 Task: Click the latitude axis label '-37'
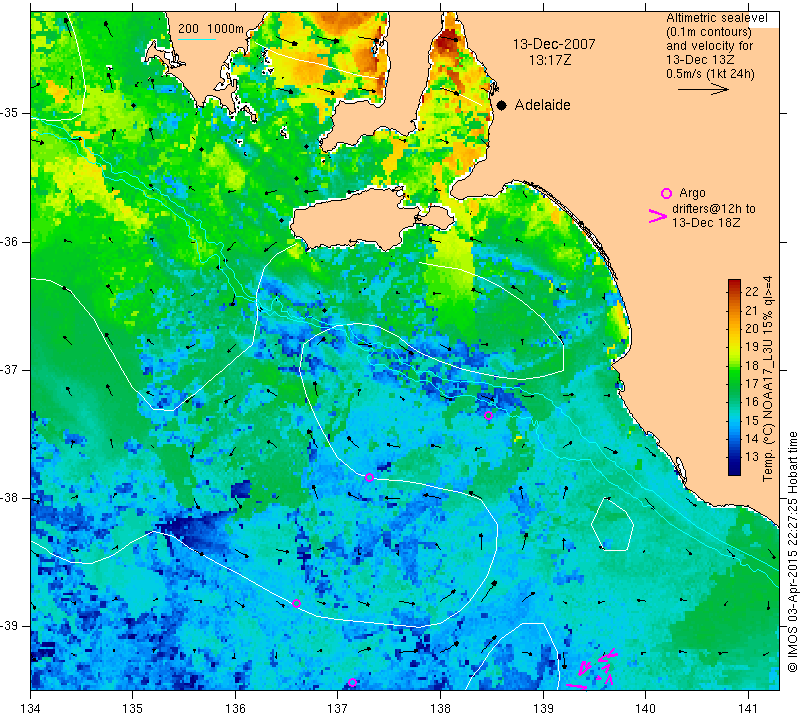[10, 369]
